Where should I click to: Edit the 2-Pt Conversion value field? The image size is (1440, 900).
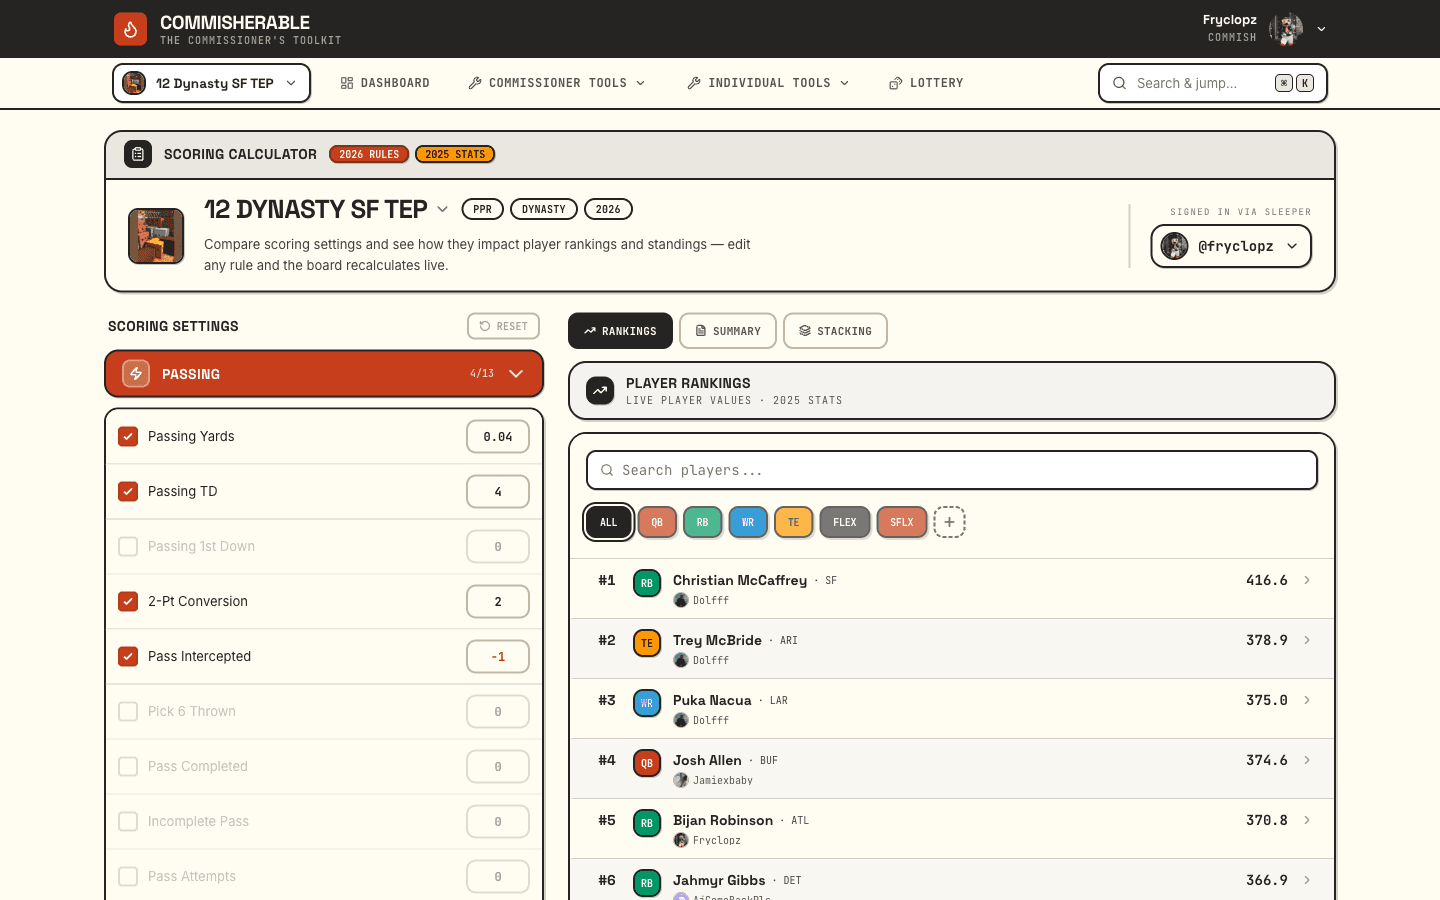click(498, 601)
